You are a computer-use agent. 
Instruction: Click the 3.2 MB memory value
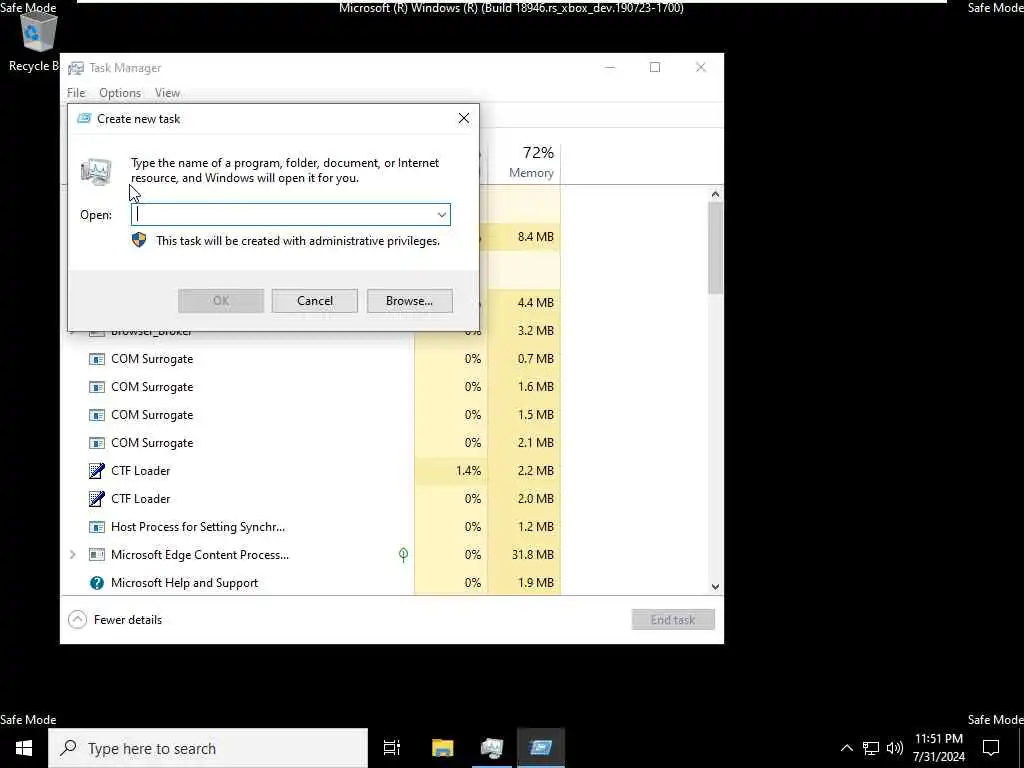[536, 331]
